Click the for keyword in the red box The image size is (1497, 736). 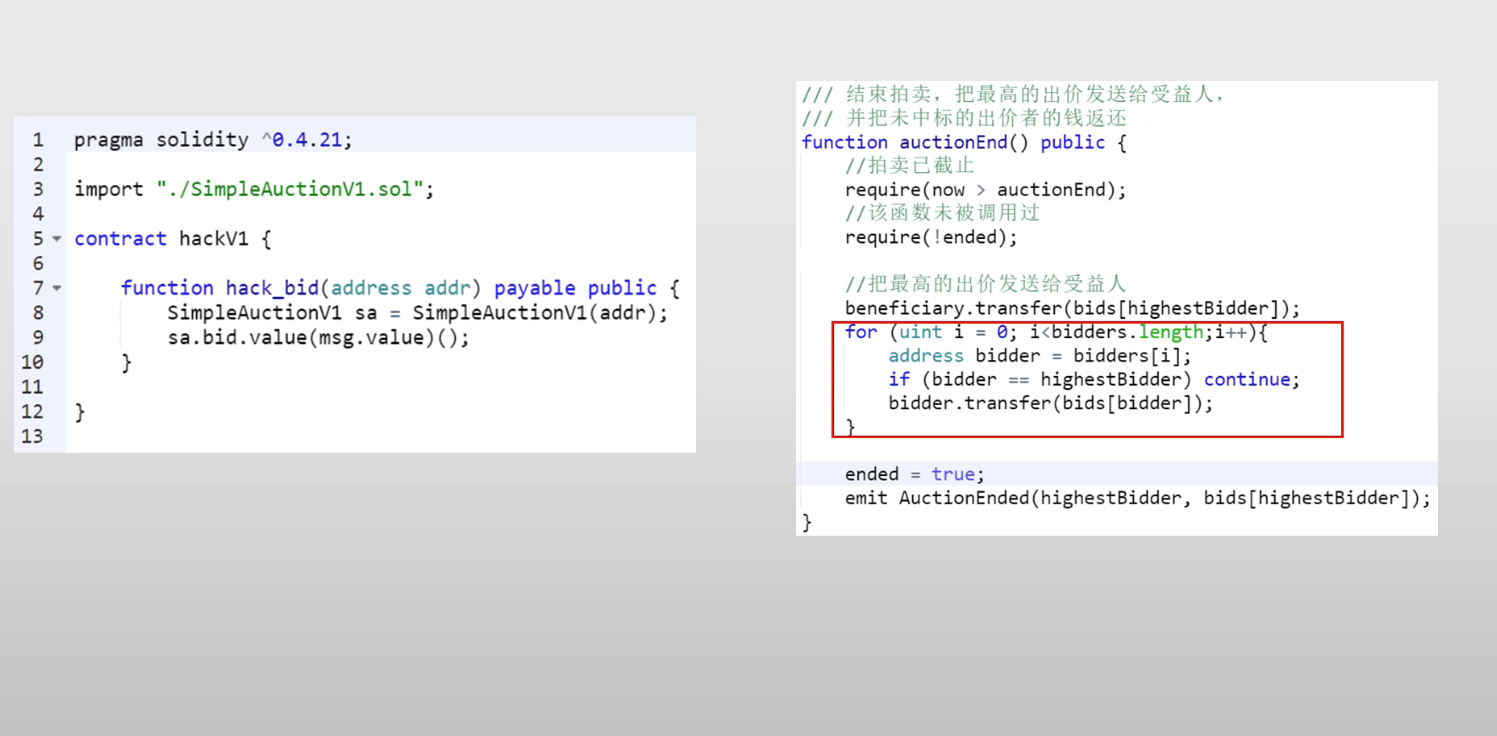[x=860, y=332]
